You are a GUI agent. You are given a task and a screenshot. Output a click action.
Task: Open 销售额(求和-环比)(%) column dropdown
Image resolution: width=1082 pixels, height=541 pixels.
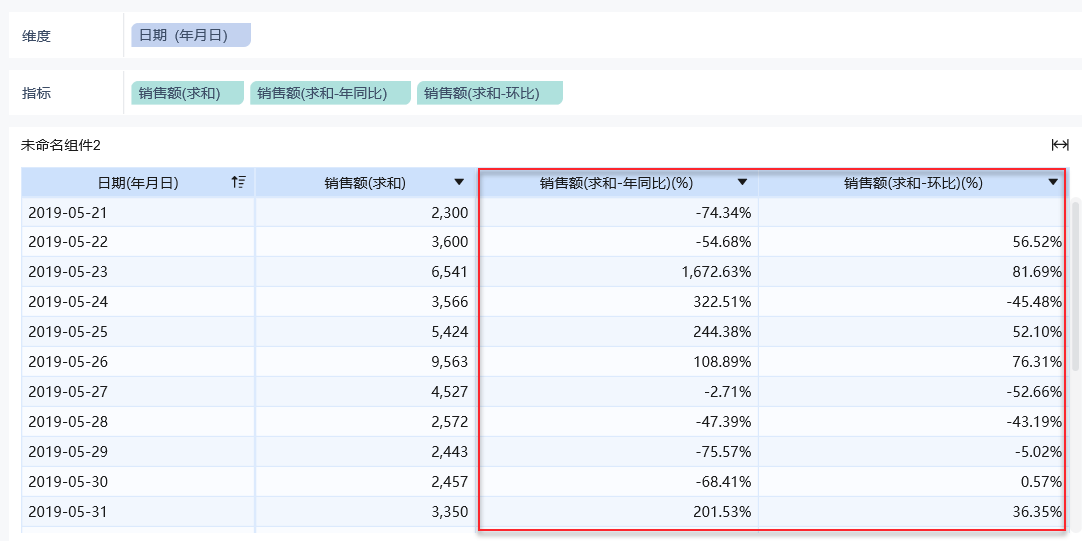[x=1053, y=182]
